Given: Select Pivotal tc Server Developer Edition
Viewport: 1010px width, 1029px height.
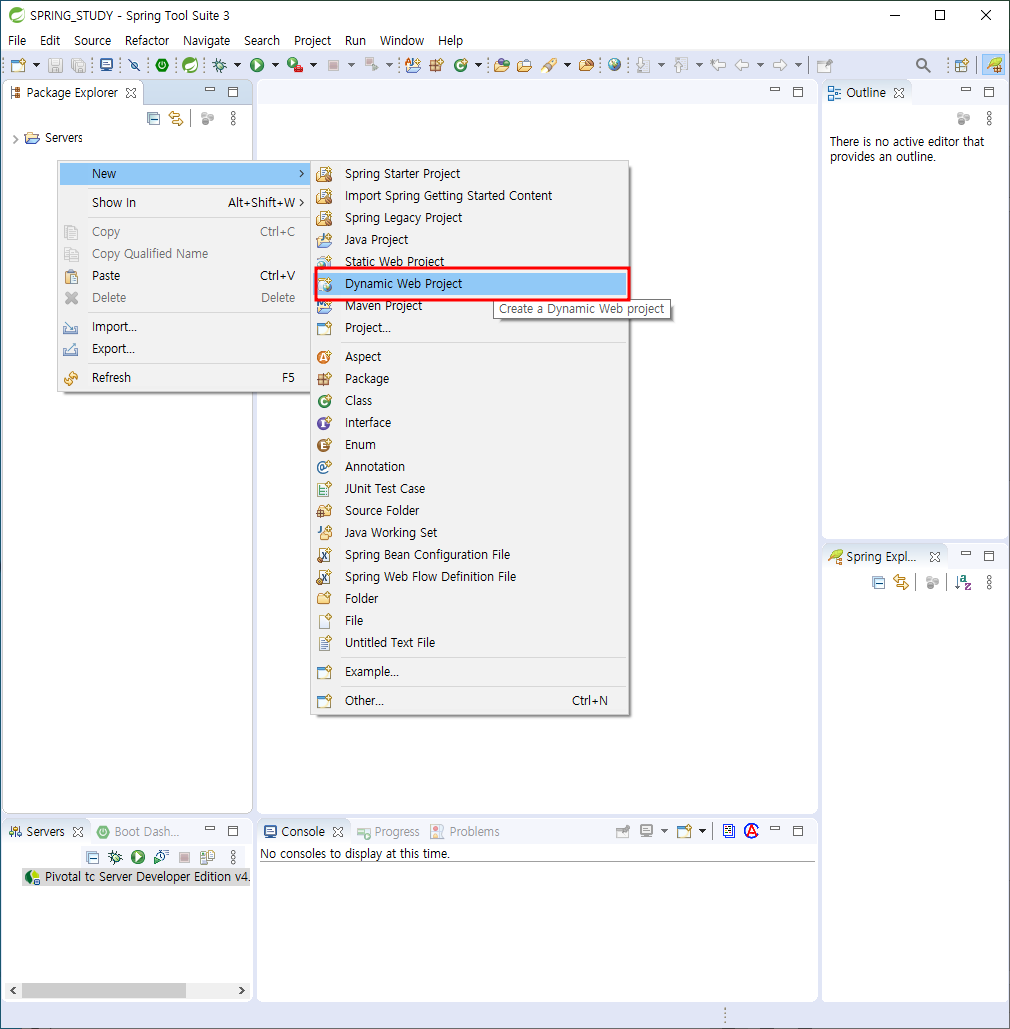Looking at the screenshot, I should (137, 877).
